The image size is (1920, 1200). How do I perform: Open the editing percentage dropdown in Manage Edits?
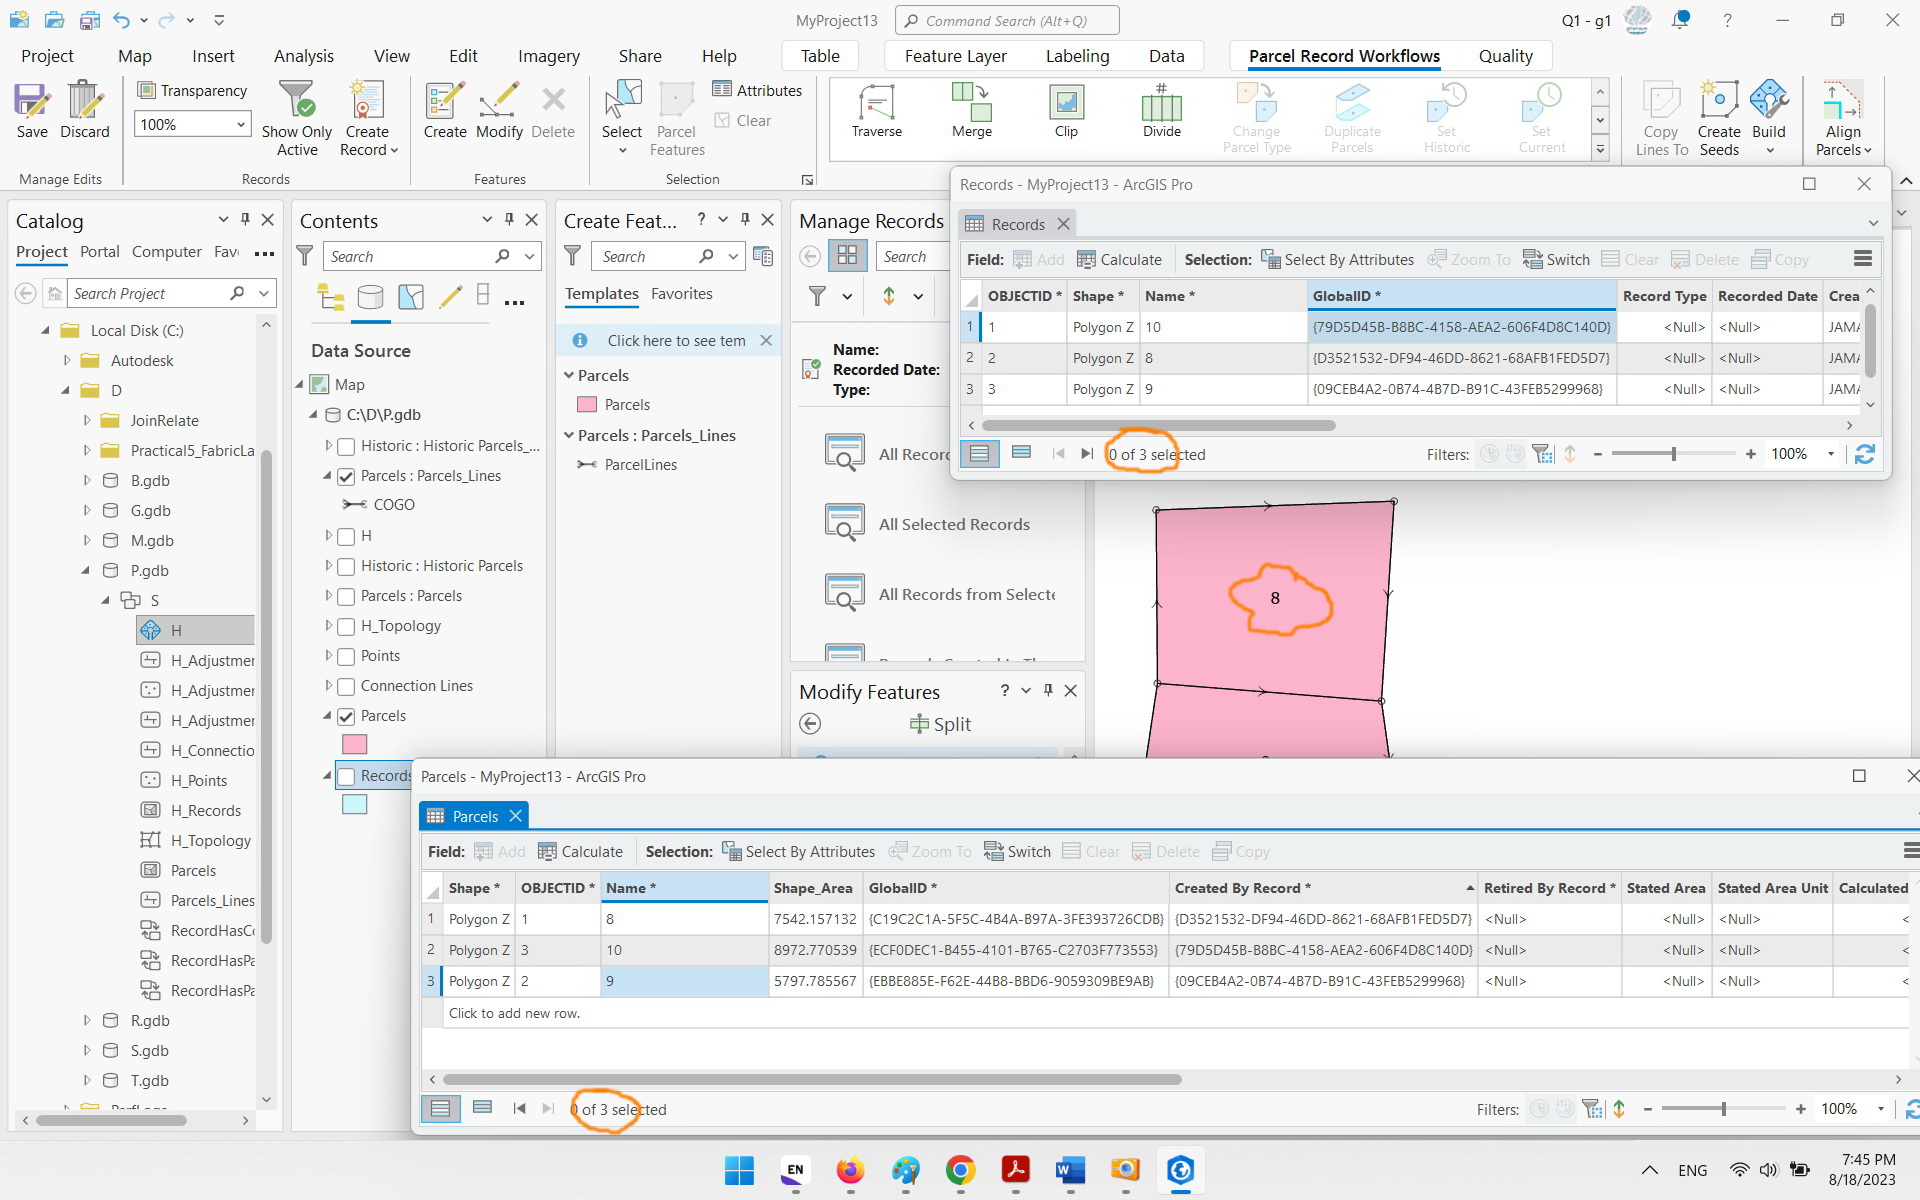[x=239, y=124]
